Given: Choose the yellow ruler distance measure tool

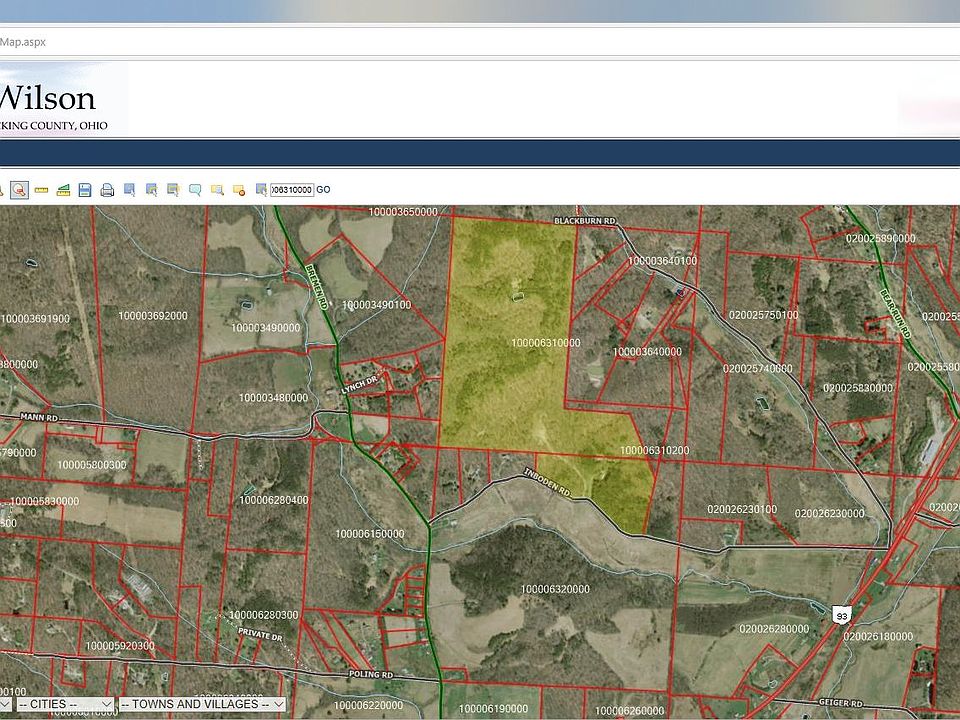Looking at the screenshot, I should click(x=41, y=189).
